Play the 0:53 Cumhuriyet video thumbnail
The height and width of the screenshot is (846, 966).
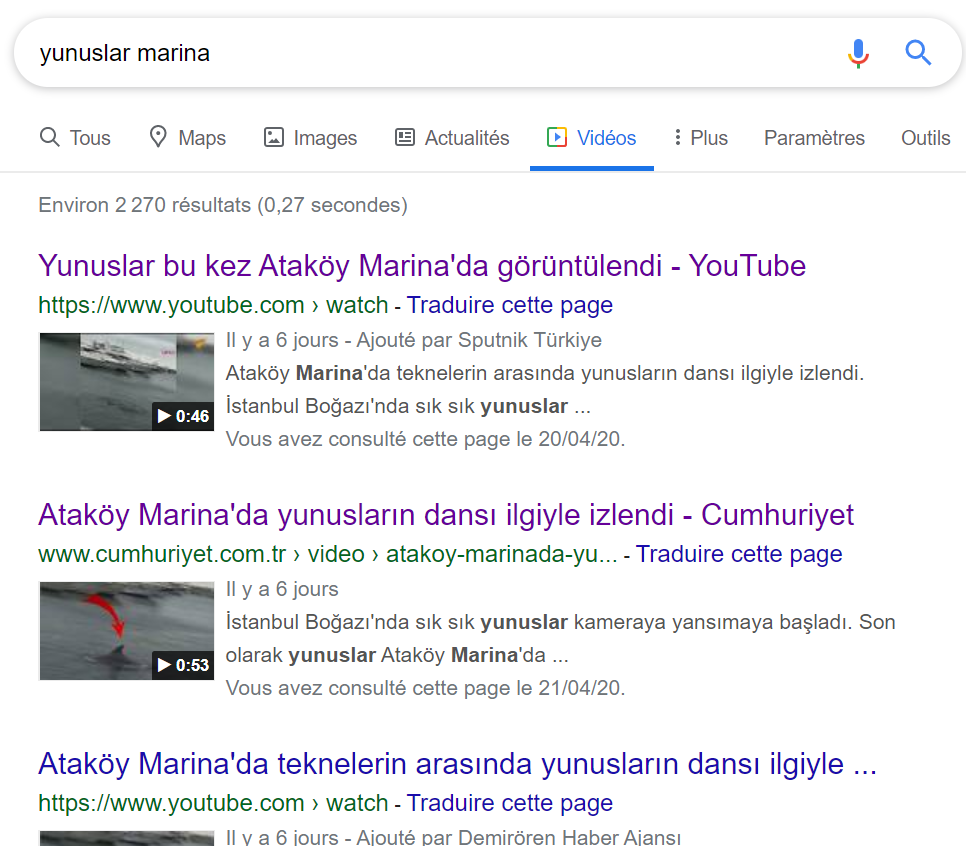126,631
